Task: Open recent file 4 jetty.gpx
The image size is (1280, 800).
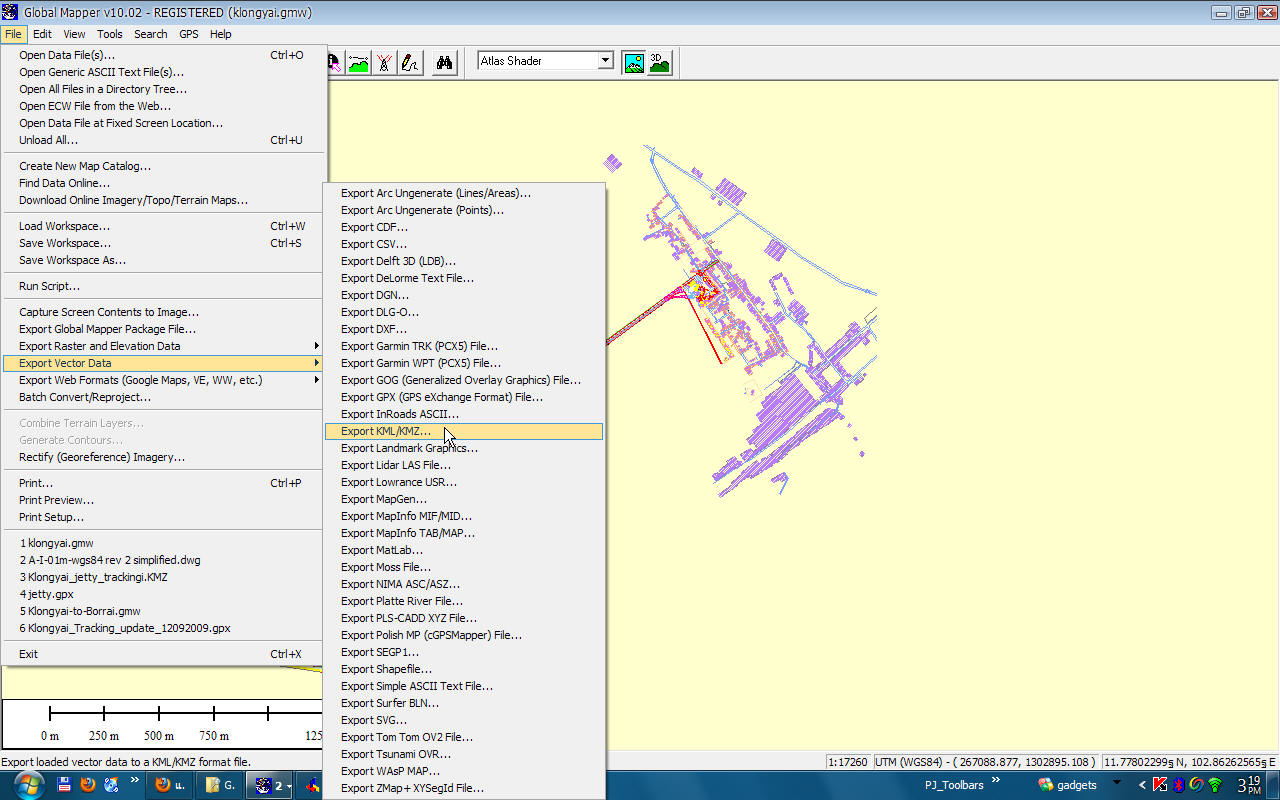Action: (x=163, y=594)
